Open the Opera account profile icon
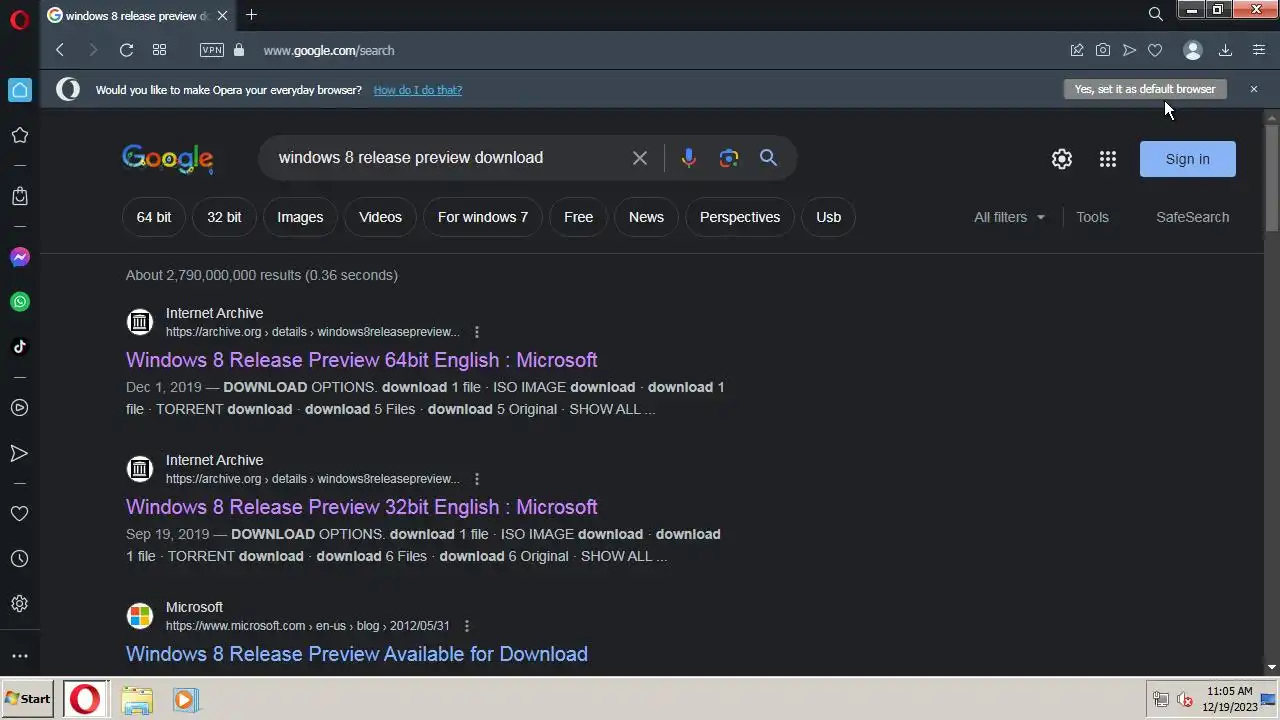Screen dimensions: 1280x720 coord(1192,50)
